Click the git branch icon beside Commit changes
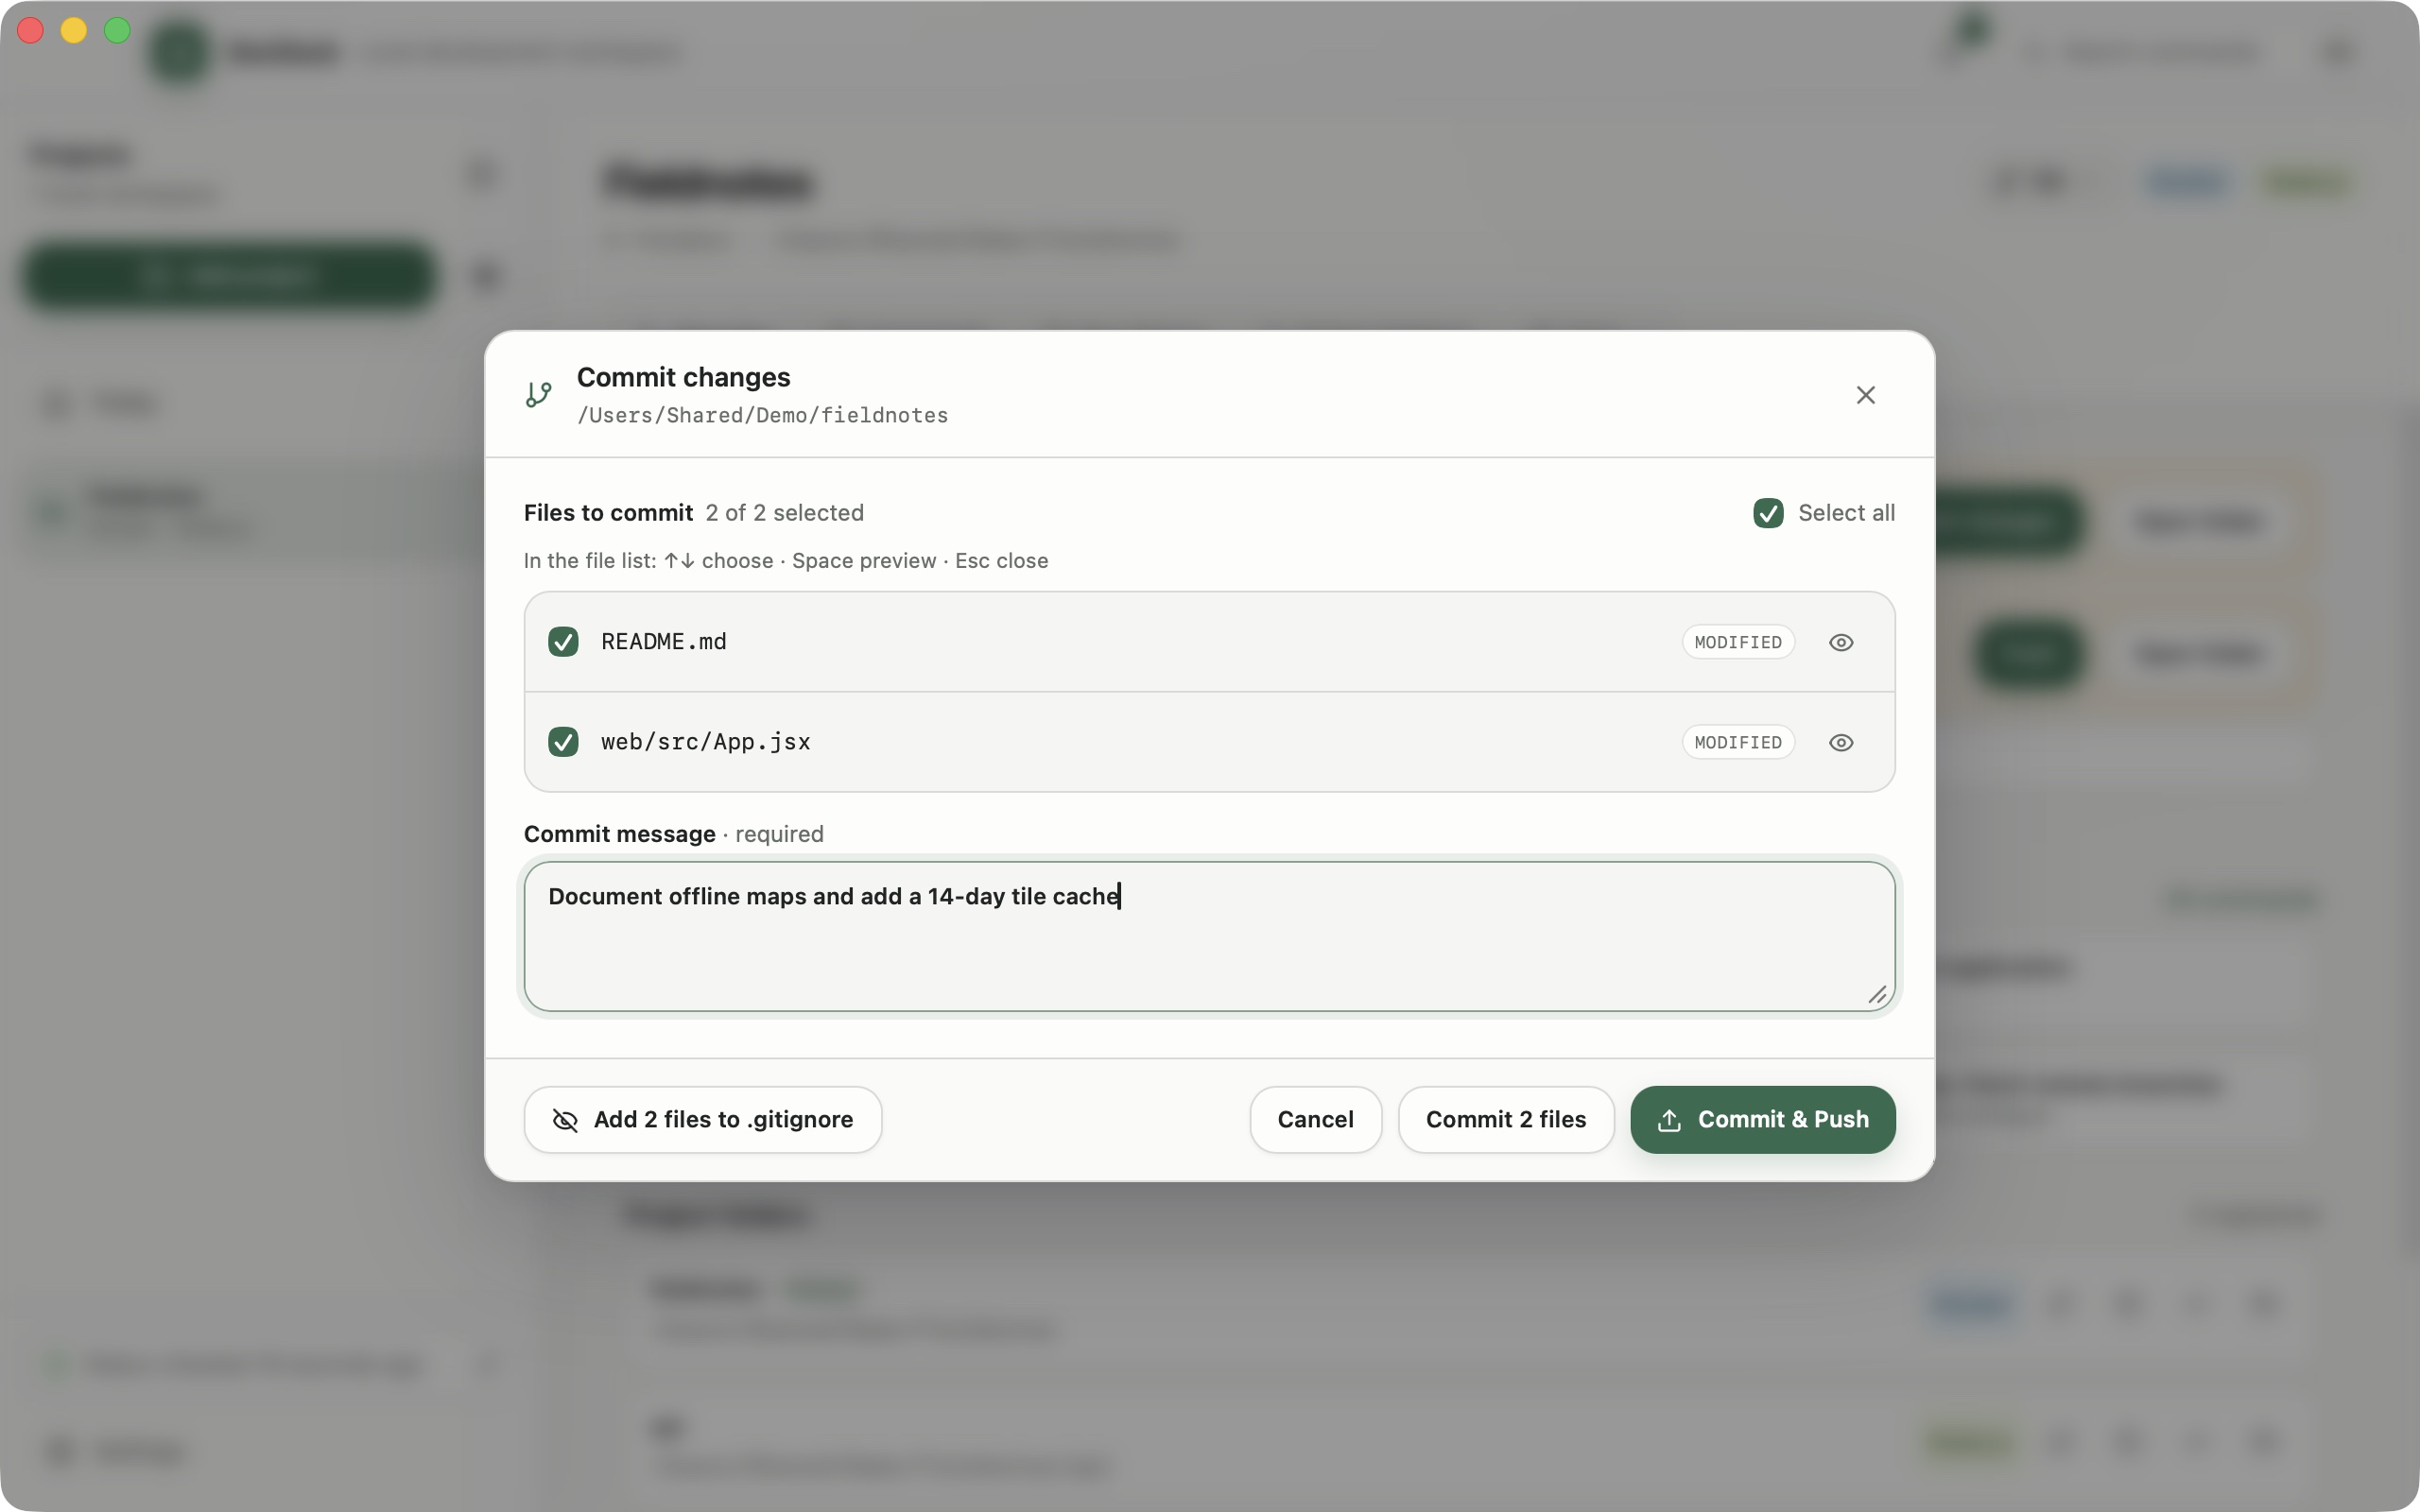The height and width of the screenshot is (1512, 2420). (539, 395)
